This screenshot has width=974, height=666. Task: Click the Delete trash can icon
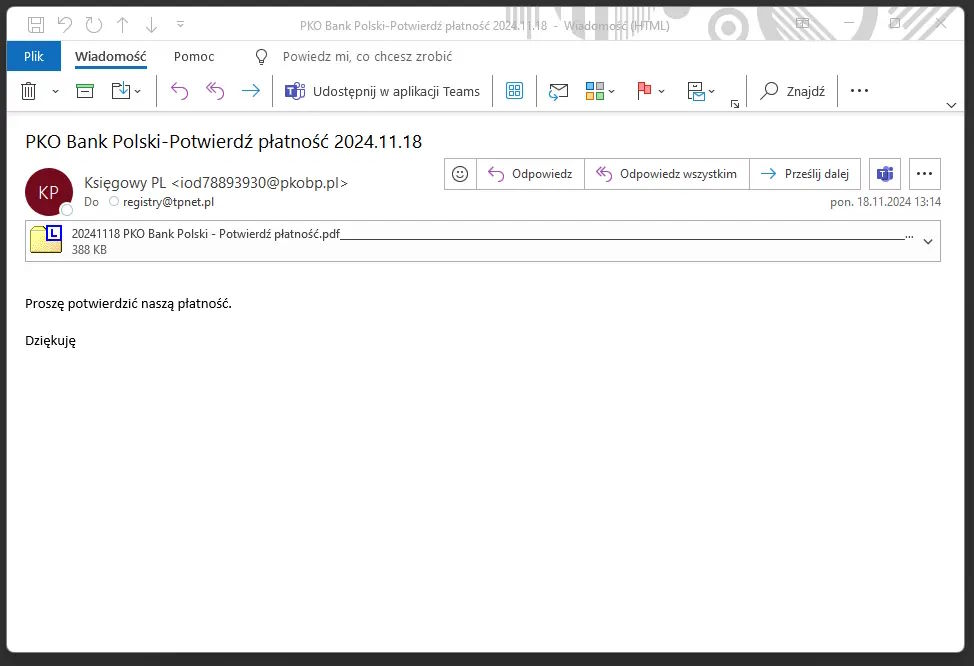(x=29, y=91)
